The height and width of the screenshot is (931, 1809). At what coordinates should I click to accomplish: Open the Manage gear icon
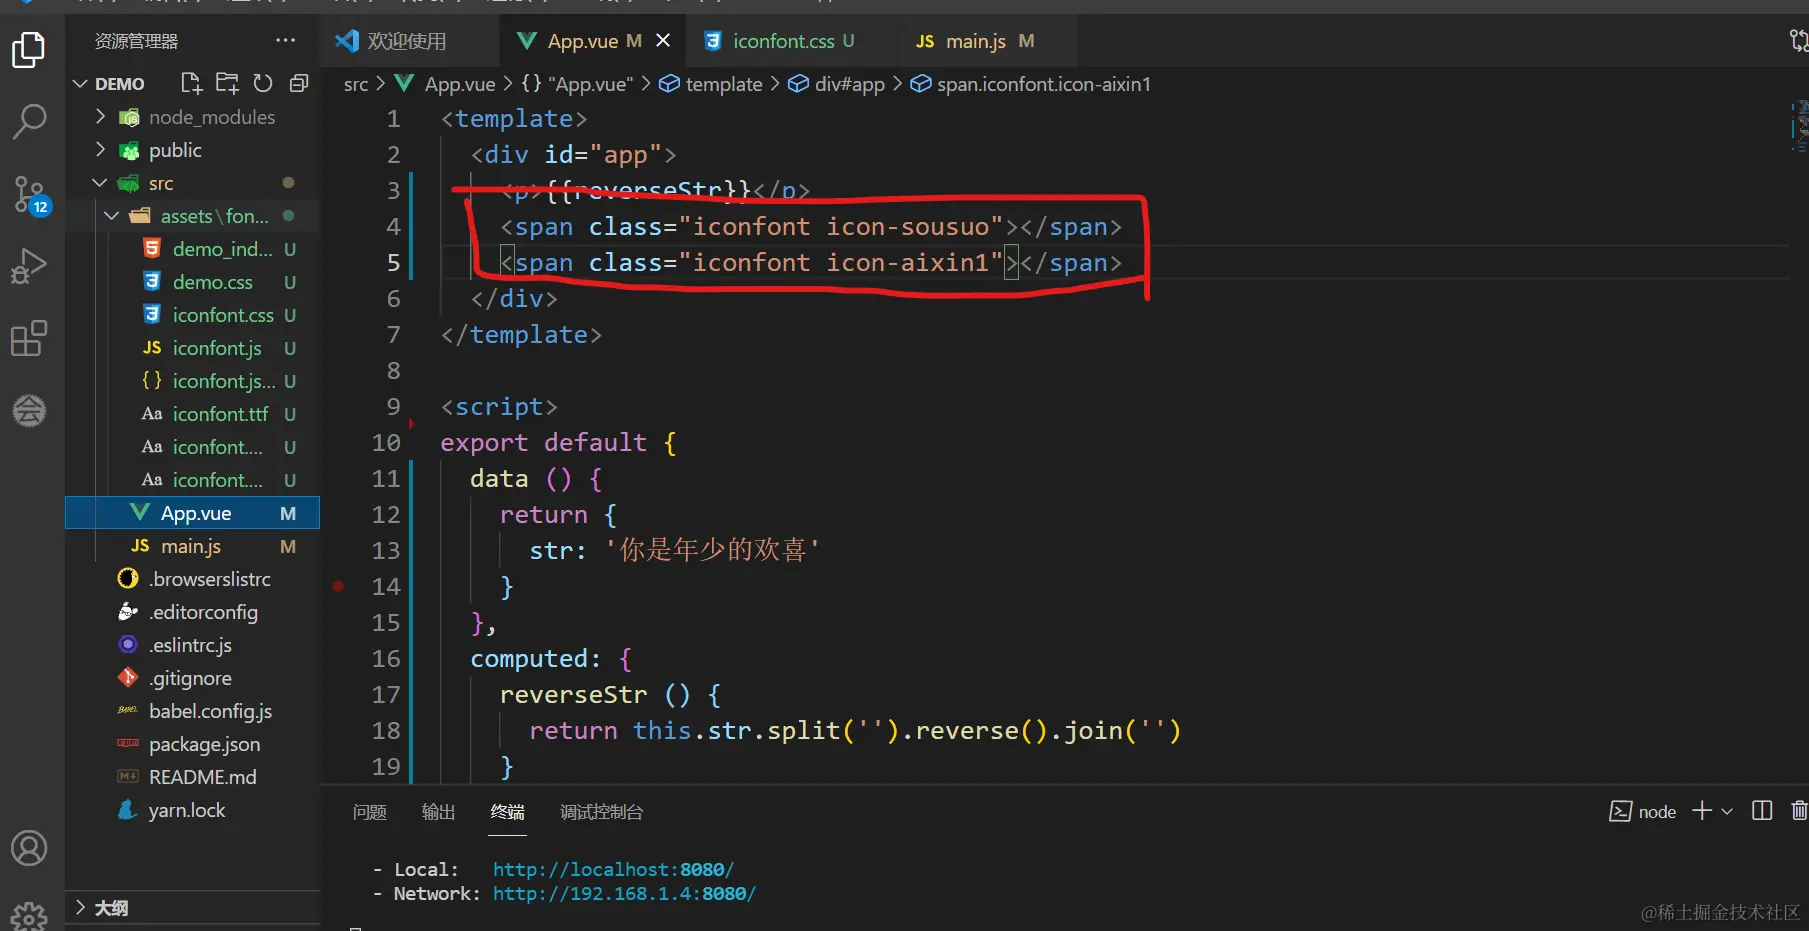coord(28,915)
